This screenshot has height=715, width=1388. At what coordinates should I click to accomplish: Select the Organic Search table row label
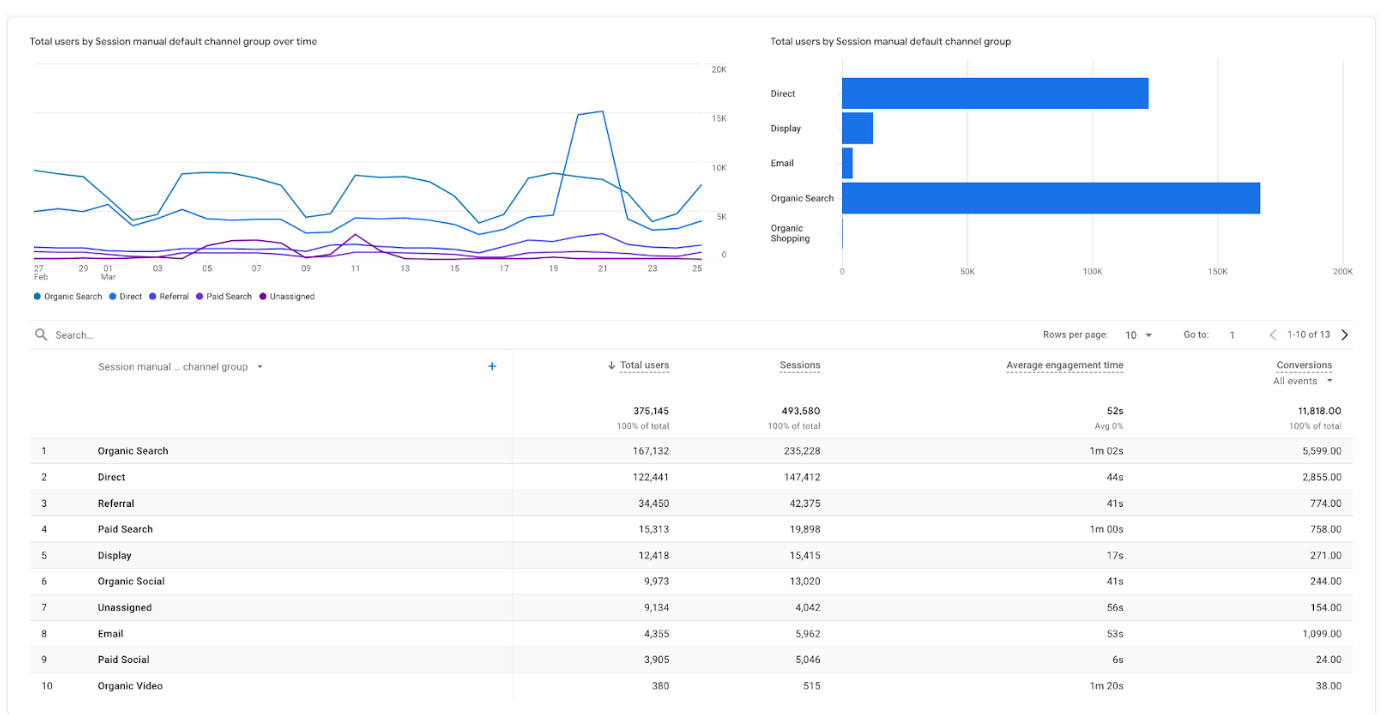(133, 451)
